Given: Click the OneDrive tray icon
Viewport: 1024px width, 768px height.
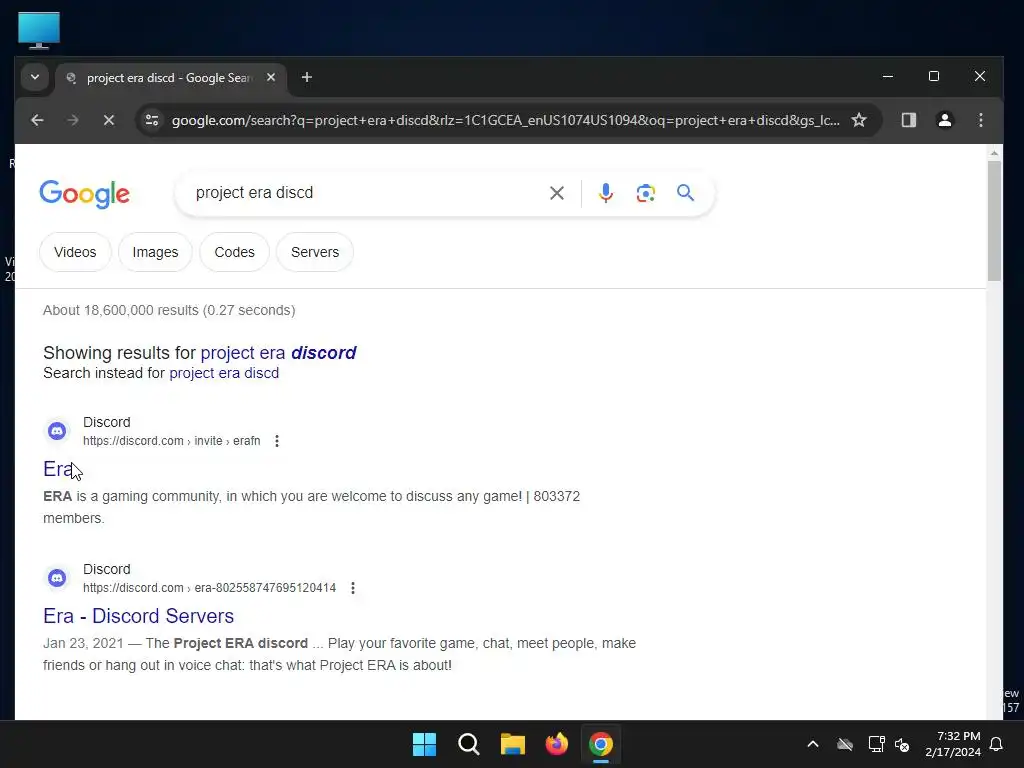Looking at the screenshot, I should [x=845, y=744].
